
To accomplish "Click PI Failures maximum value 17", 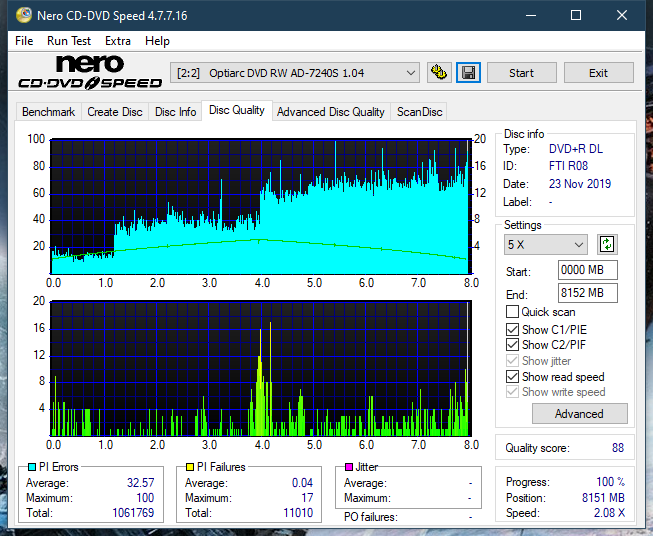I will [307, 497].
